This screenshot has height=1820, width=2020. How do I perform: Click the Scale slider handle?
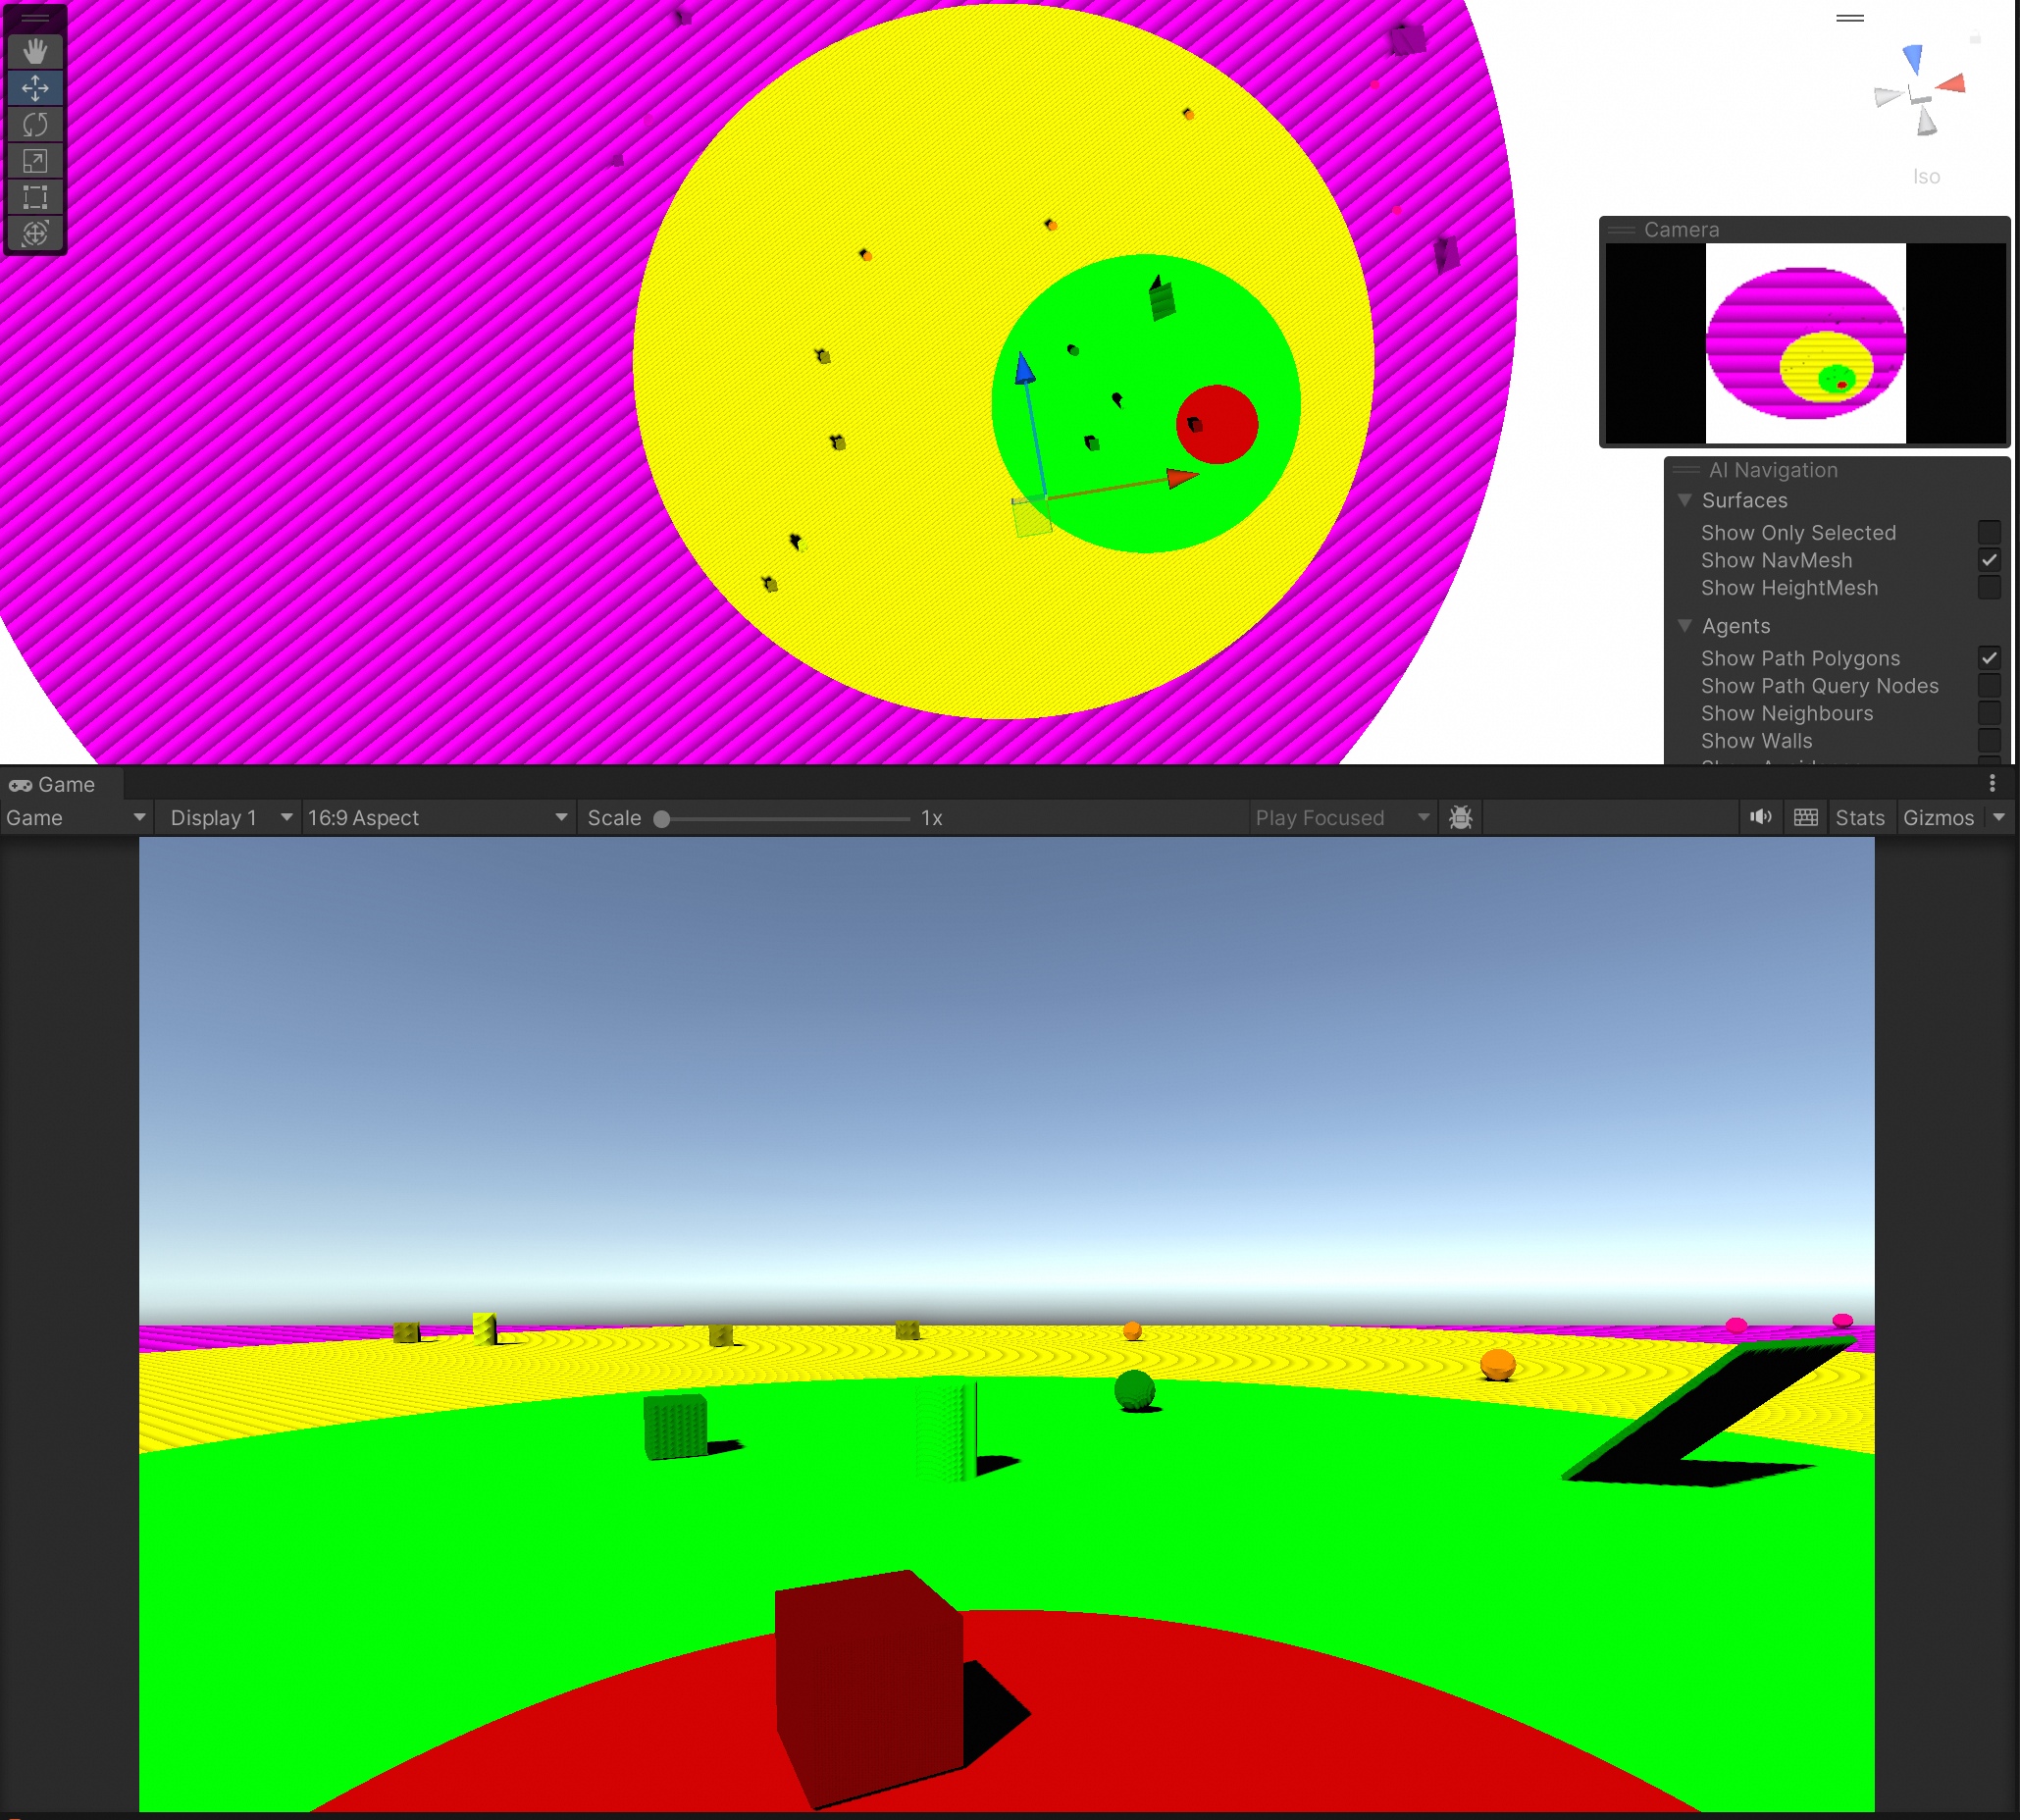pos(661,819)
